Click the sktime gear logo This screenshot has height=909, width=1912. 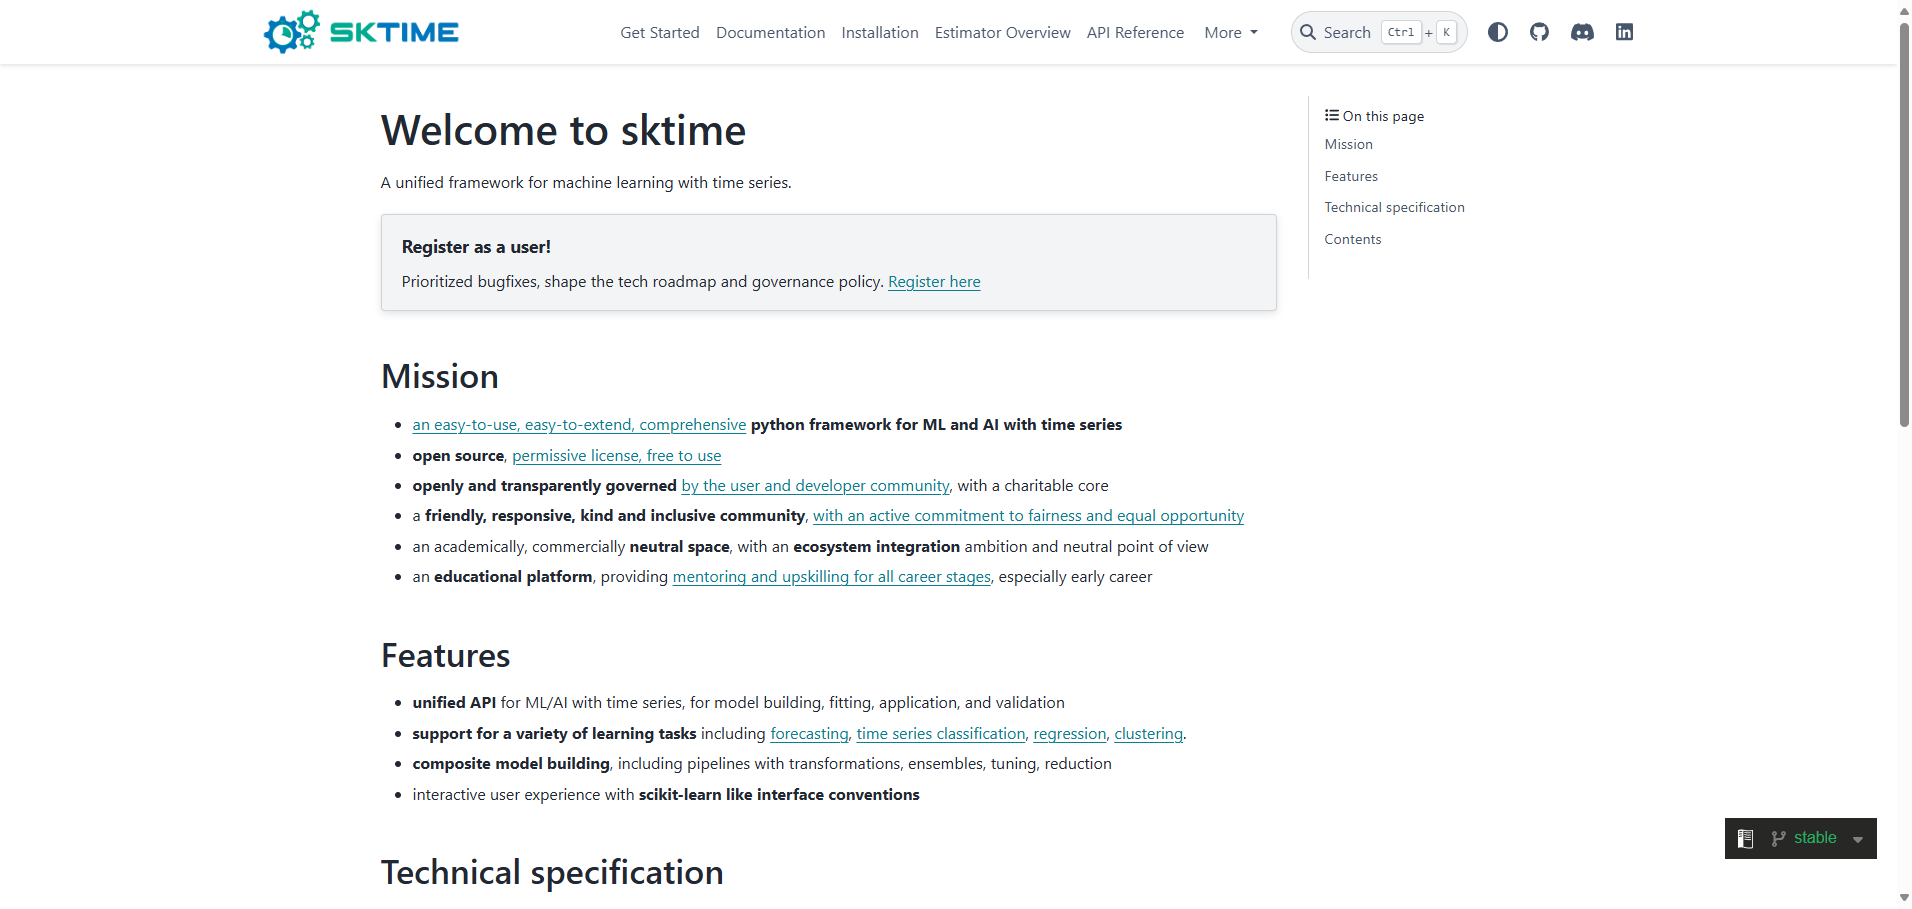click(291, 32)
